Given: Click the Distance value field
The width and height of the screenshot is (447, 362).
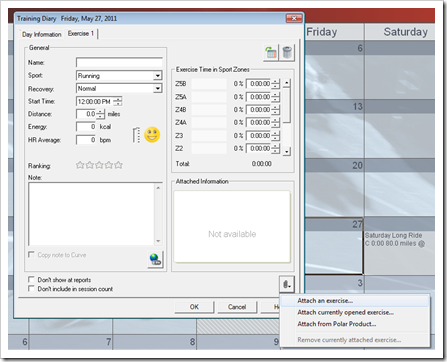Looking at the screenshot, I should point(86,114).
